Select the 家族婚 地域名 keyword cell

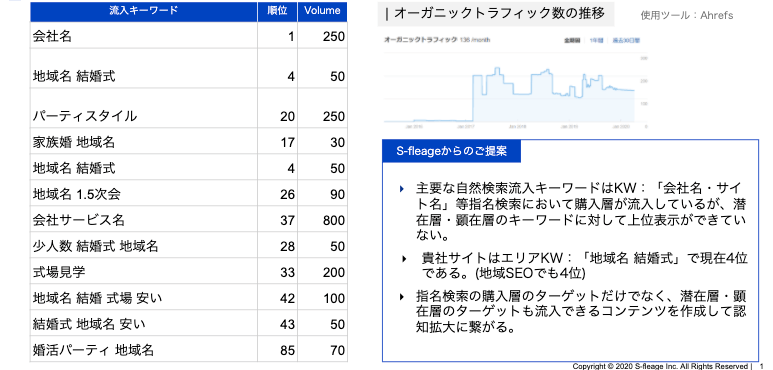point(143,141)
